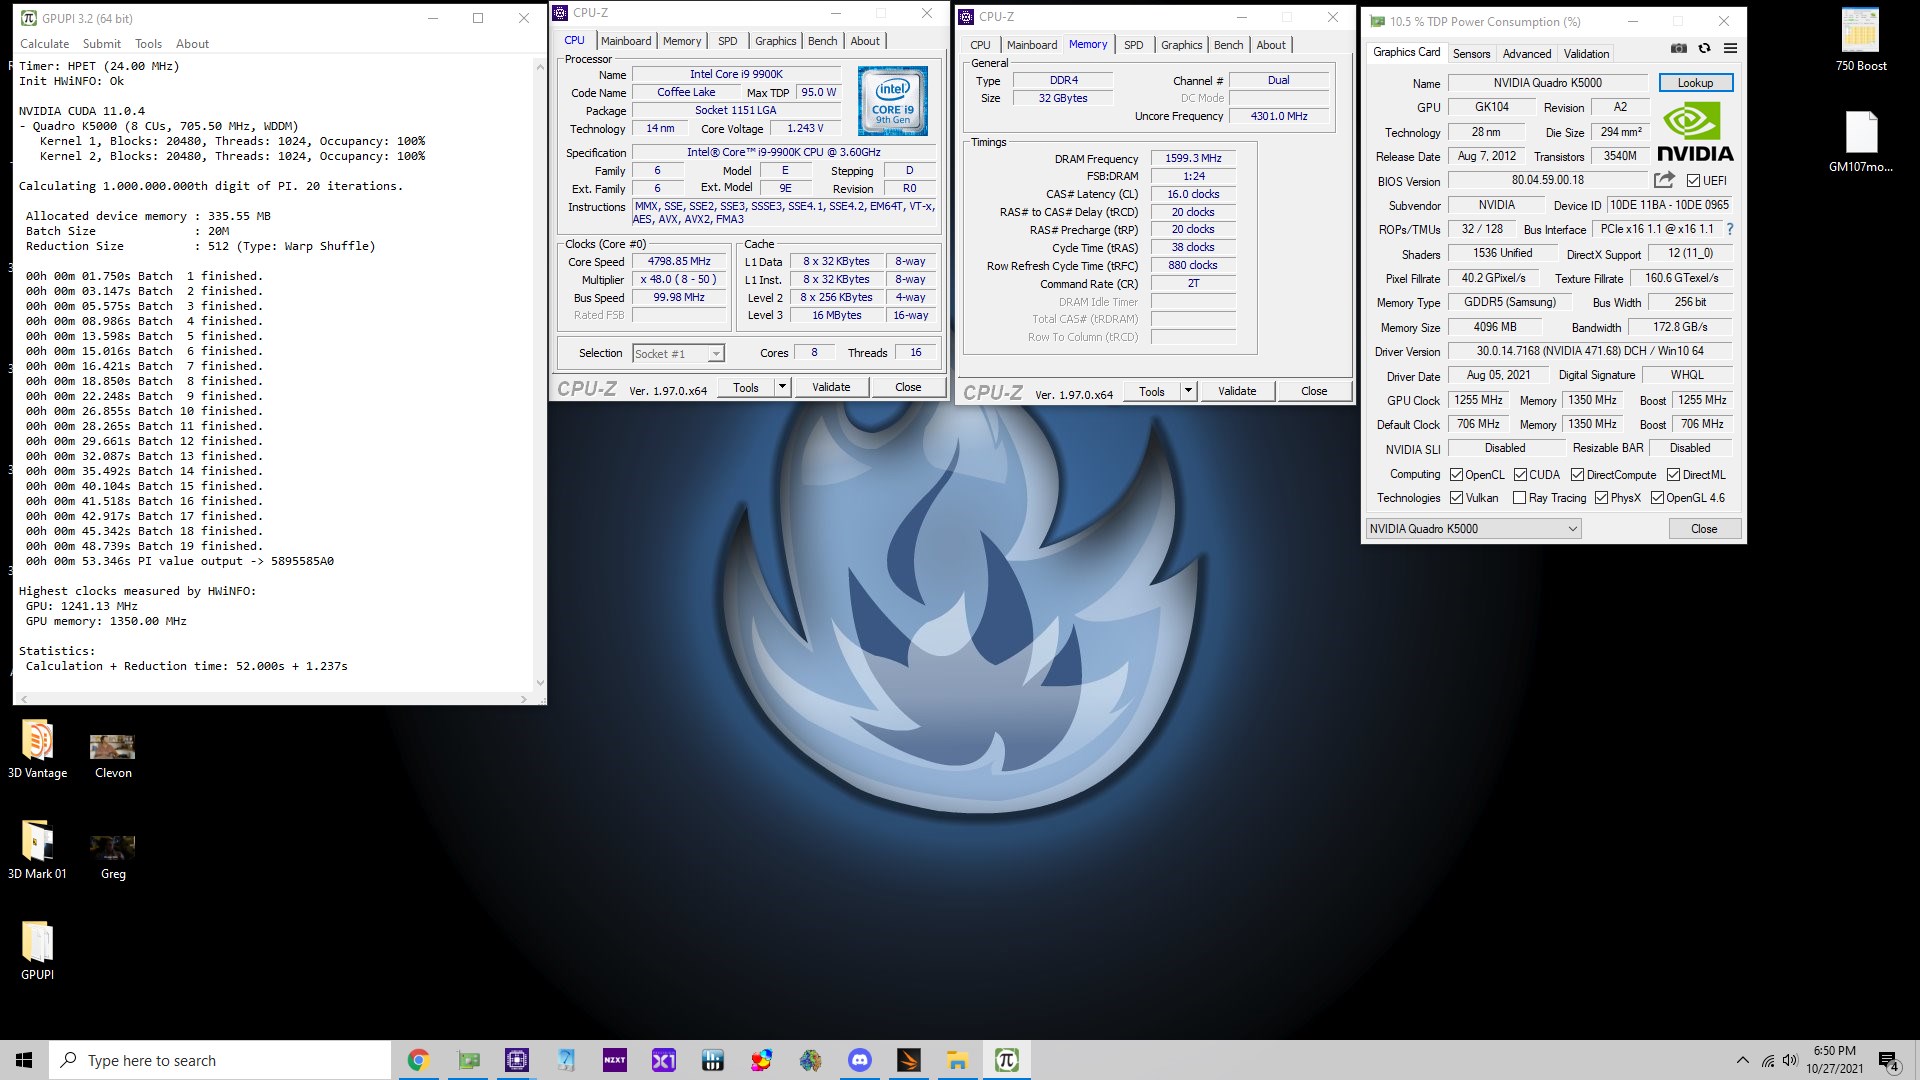1920x1080 pixels.
Task: Switch to GPUPI in the taskbar
Action: 1006,1060
